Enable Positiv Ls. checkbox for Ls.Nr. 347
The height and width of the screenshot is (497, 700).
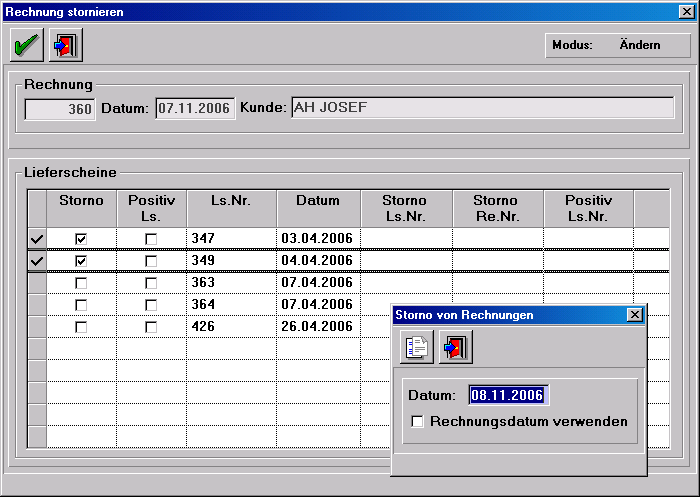(151, 238)
